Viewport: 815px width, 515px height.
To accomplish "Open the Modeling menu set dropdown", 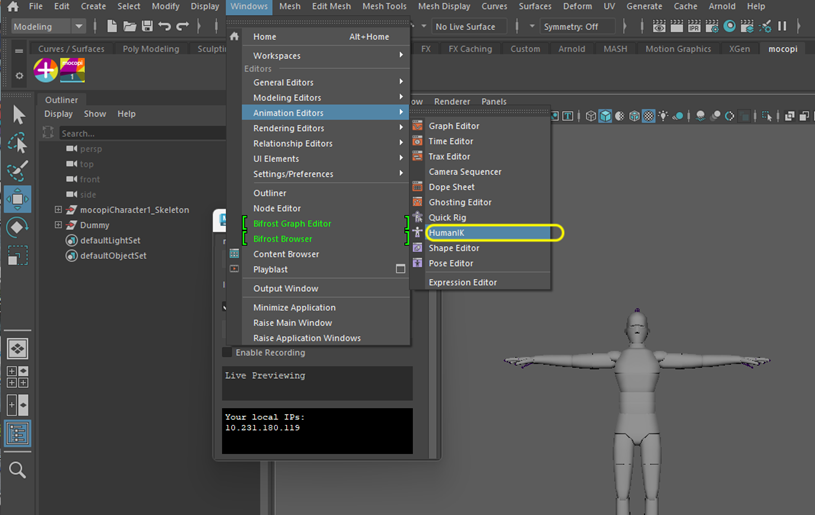I will coord(47,27).
